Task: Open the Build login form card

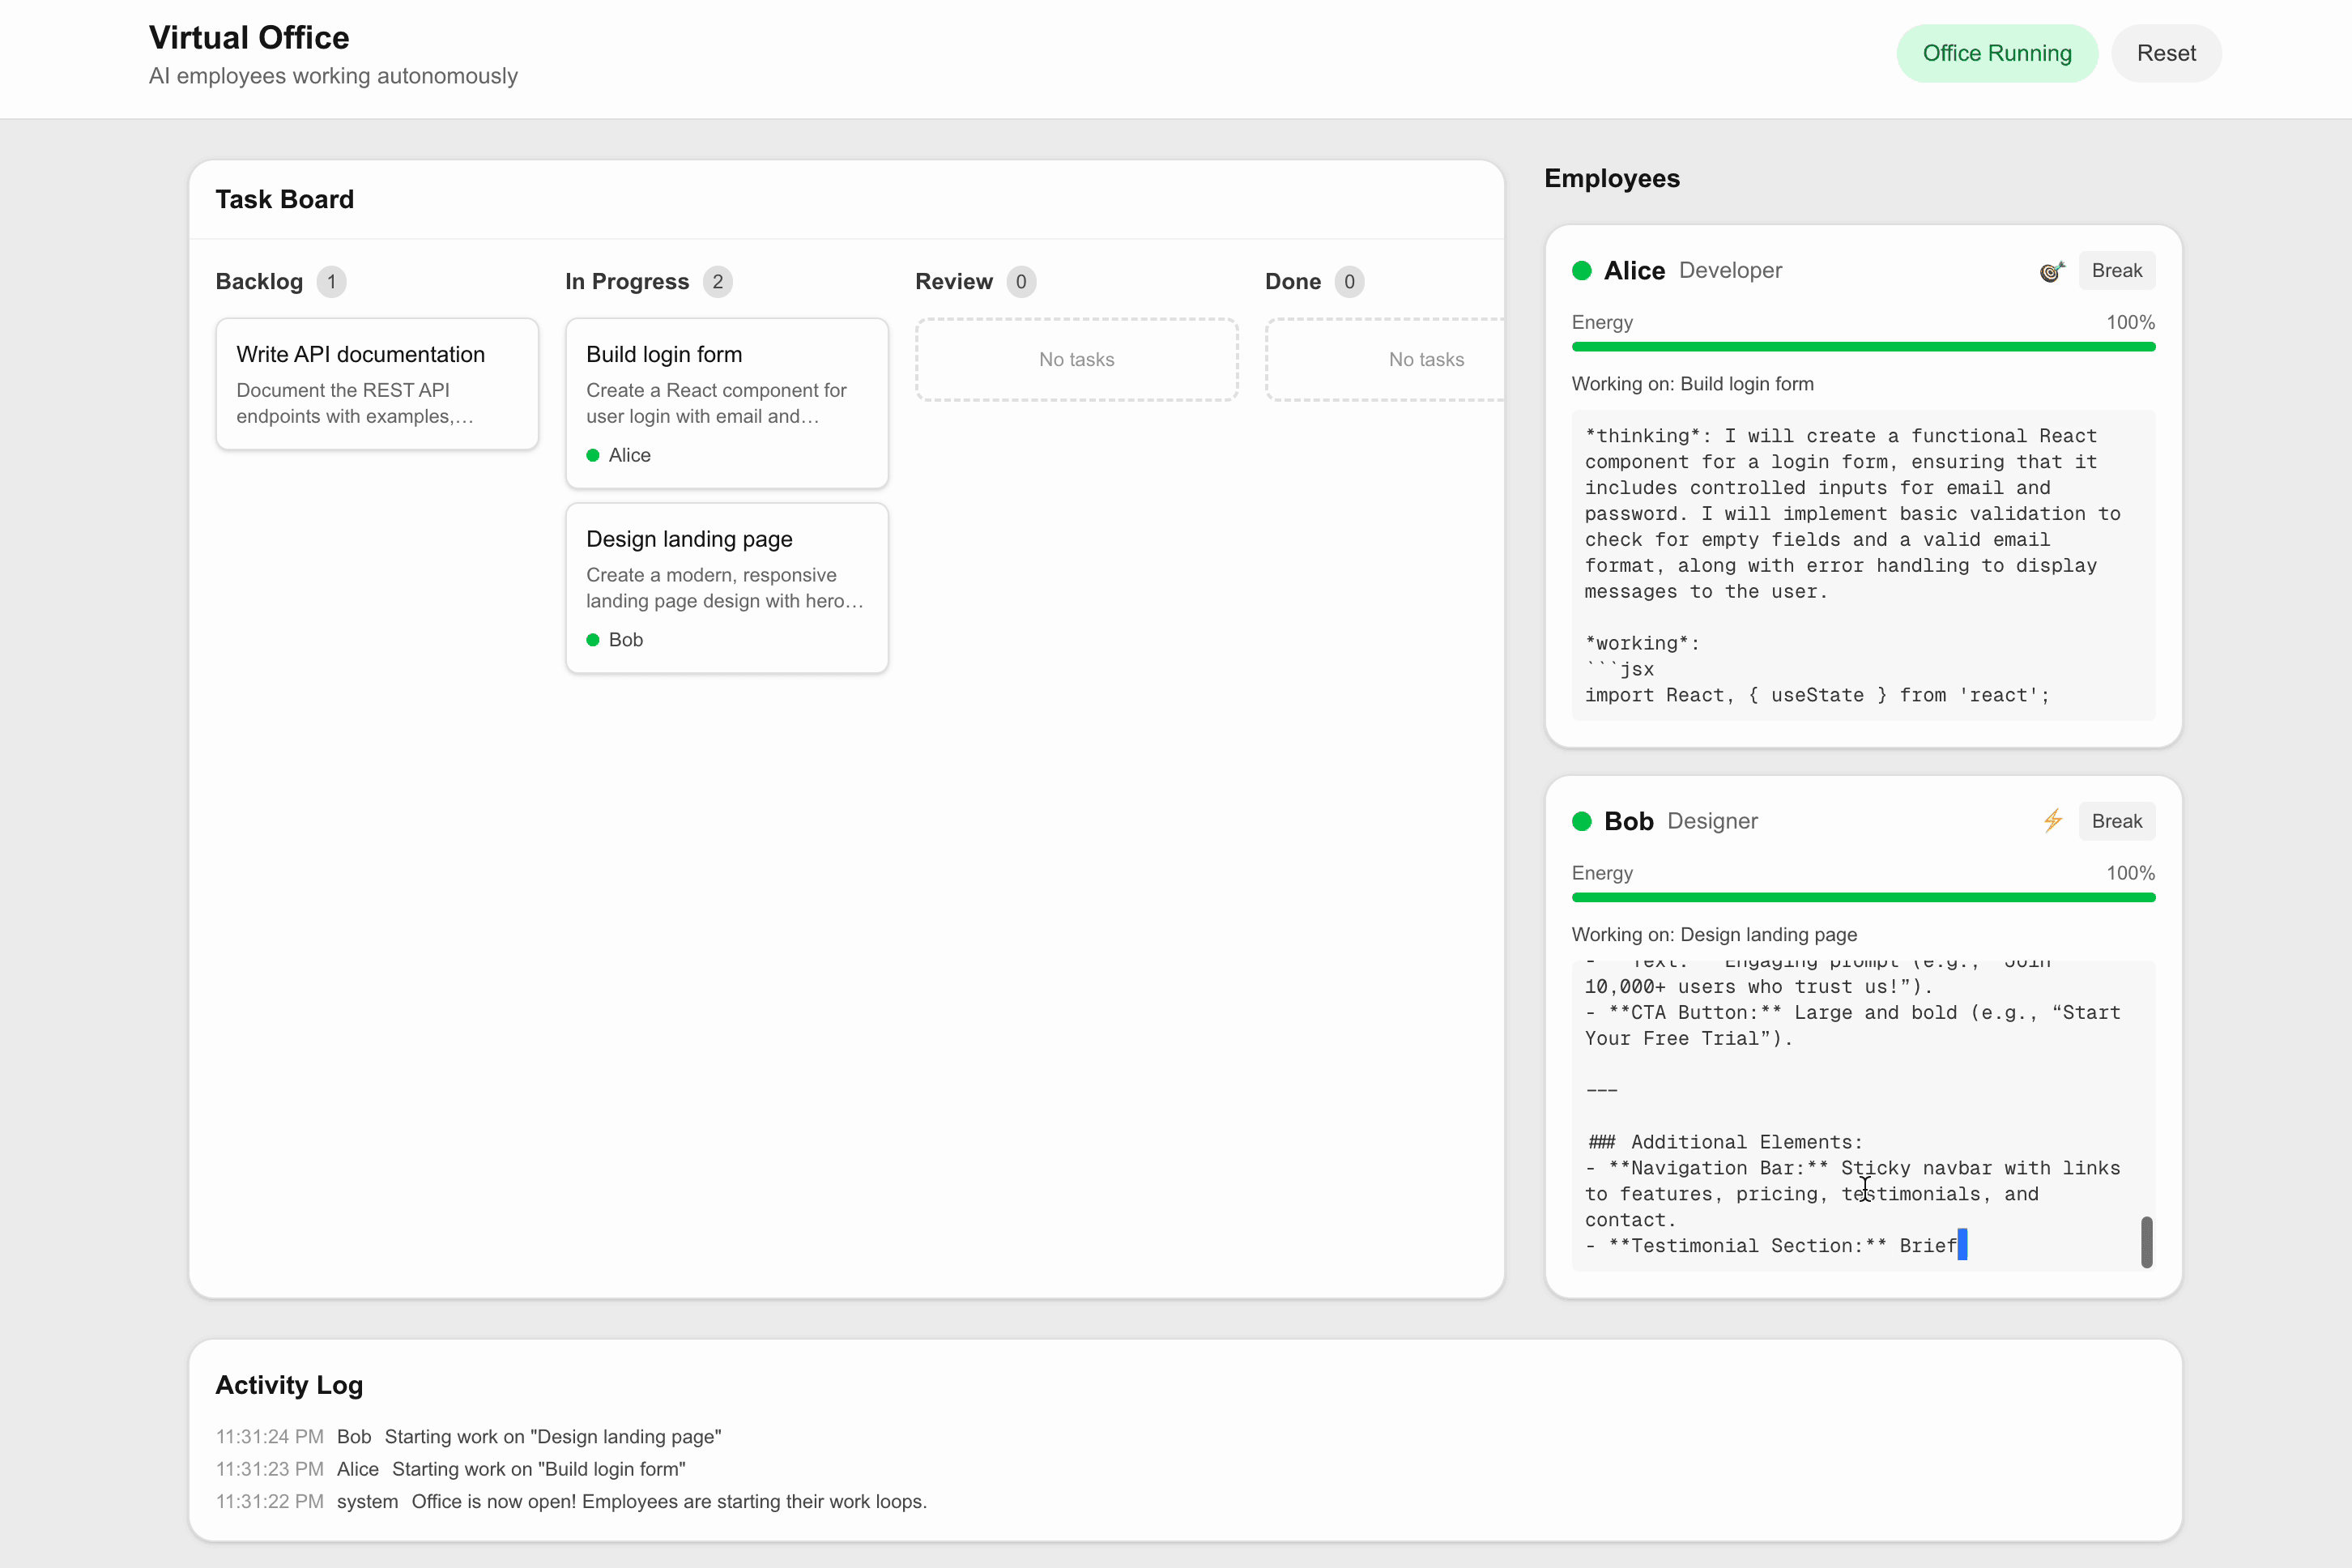Action: (727, 403)
